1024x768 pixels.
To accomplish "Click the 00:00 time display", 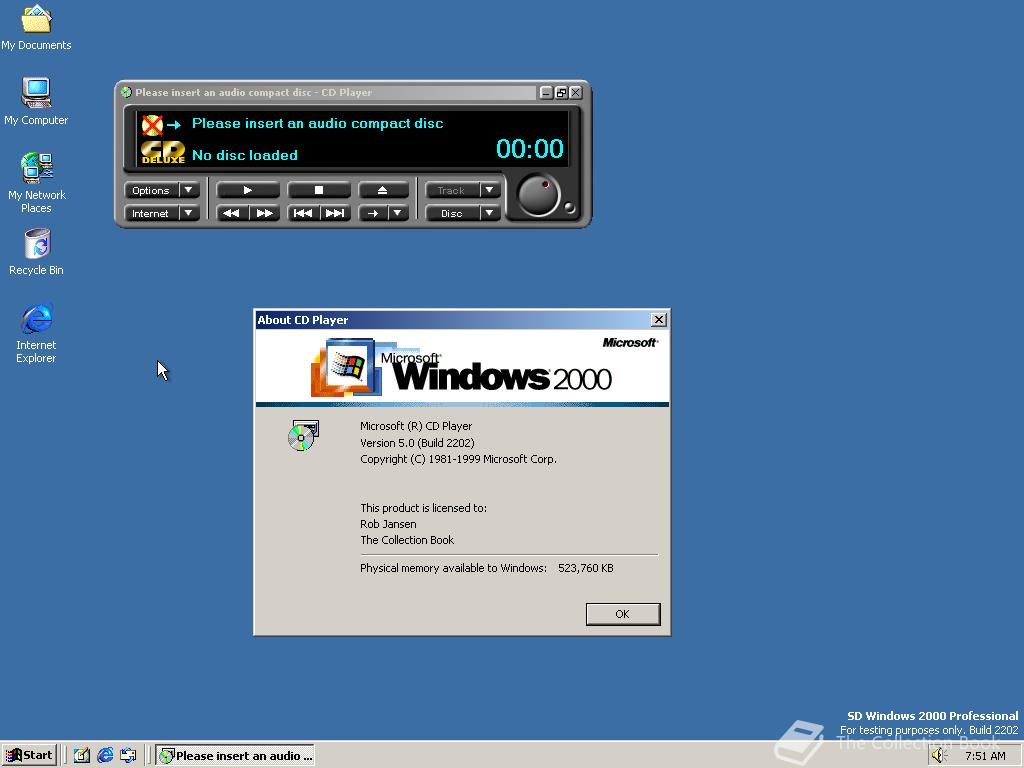I will [530, 149].
